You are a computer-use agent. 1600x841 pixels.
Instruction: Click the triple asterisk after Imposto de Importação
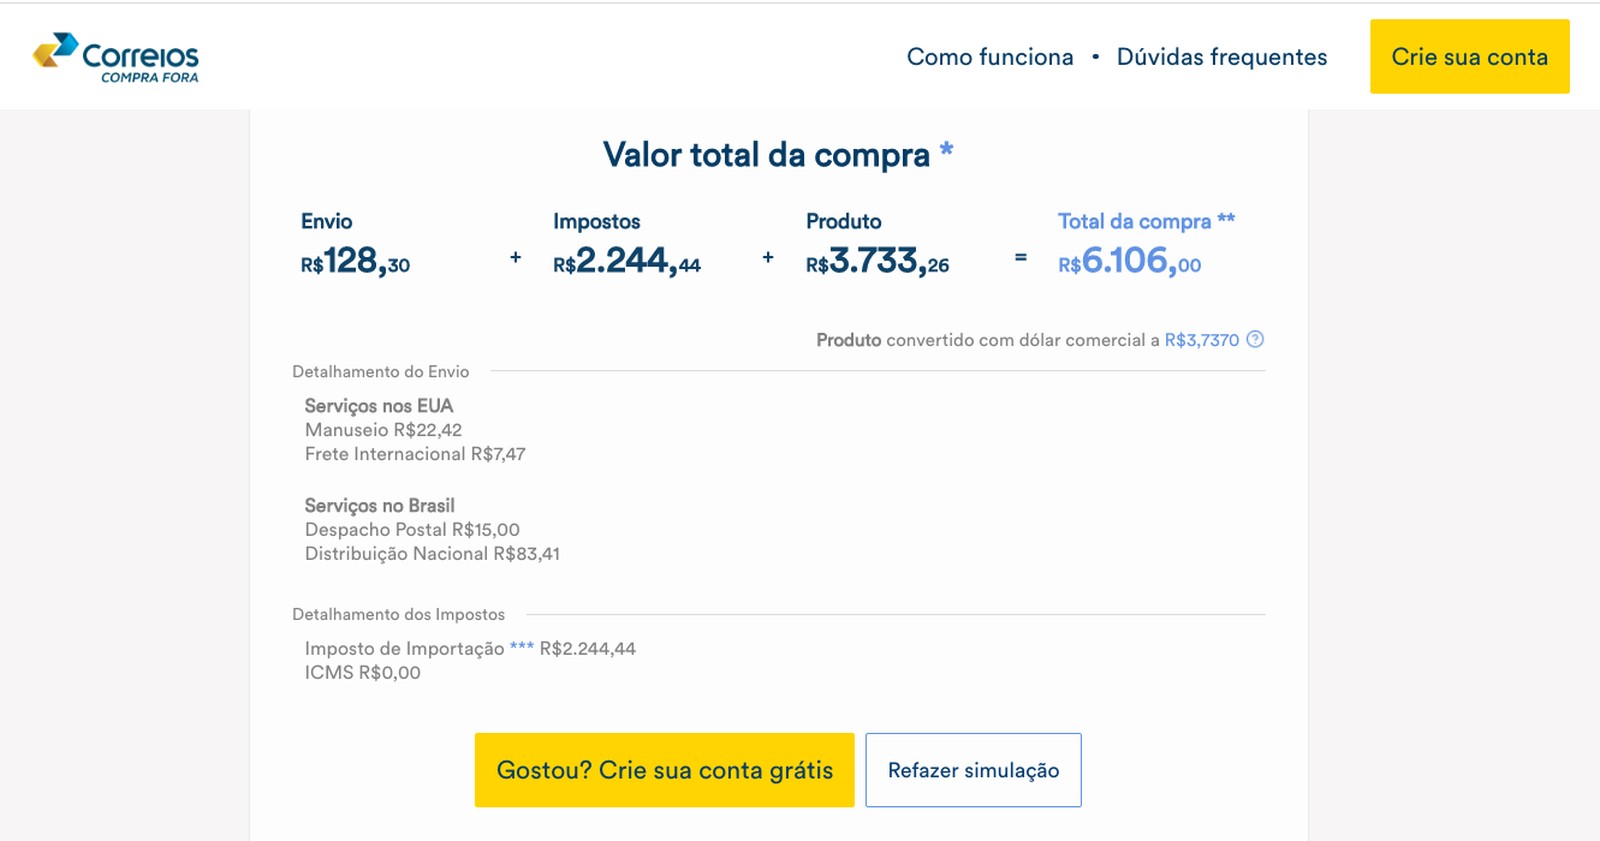tap(521, 647)
